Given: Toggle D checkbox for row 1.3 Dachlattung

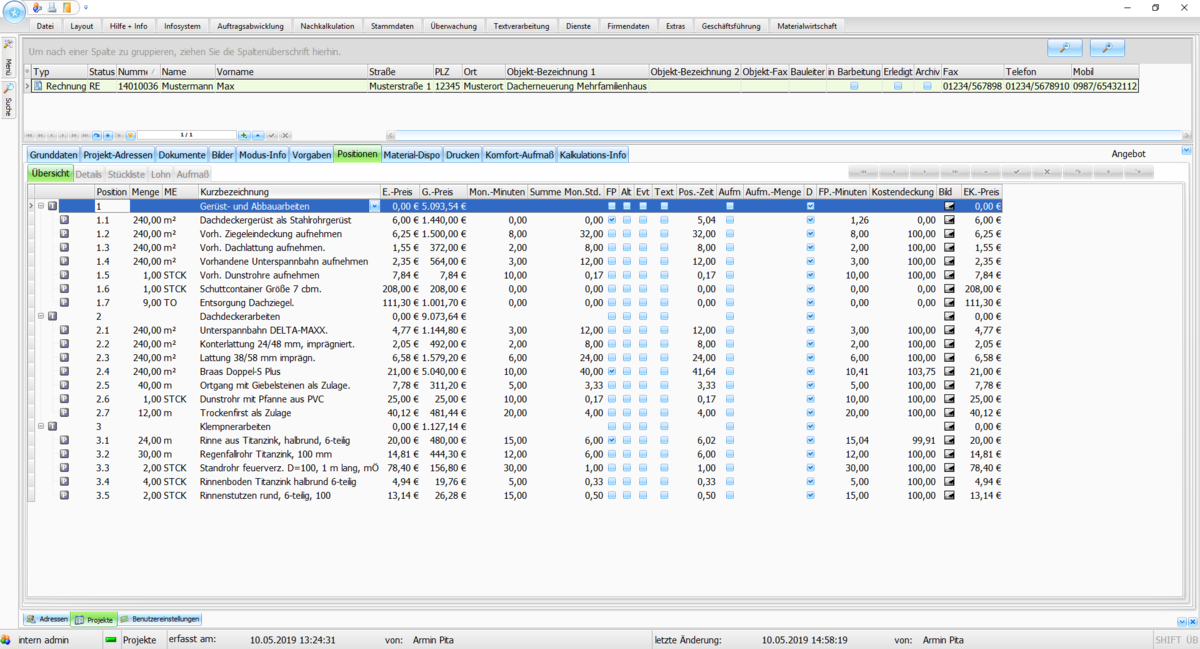Looking at the screenshot, I should point(810,247).
